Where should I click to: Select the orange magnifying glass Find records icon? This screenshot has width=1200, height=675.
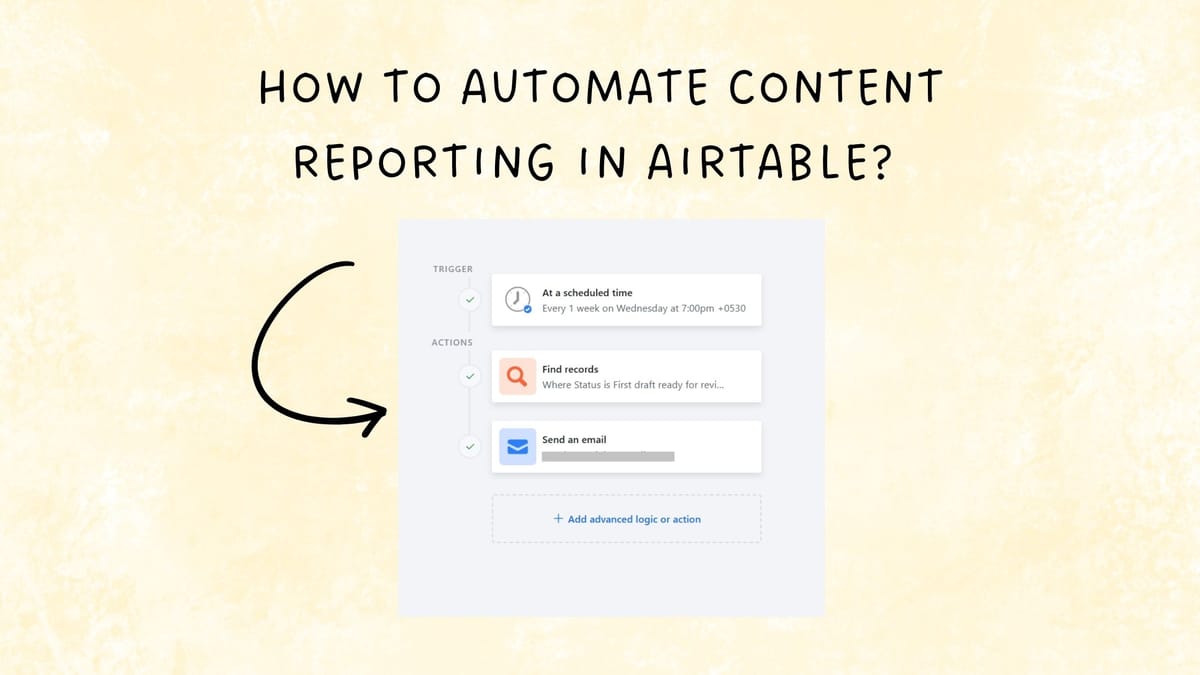pyautogui.click(x=516, y=375)
